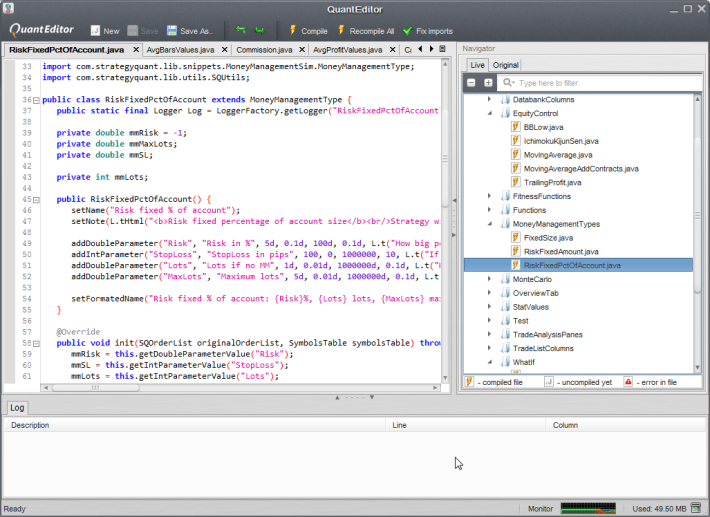Click the garbage collector trash icon

pyautogui.click(x=696, y=508)
